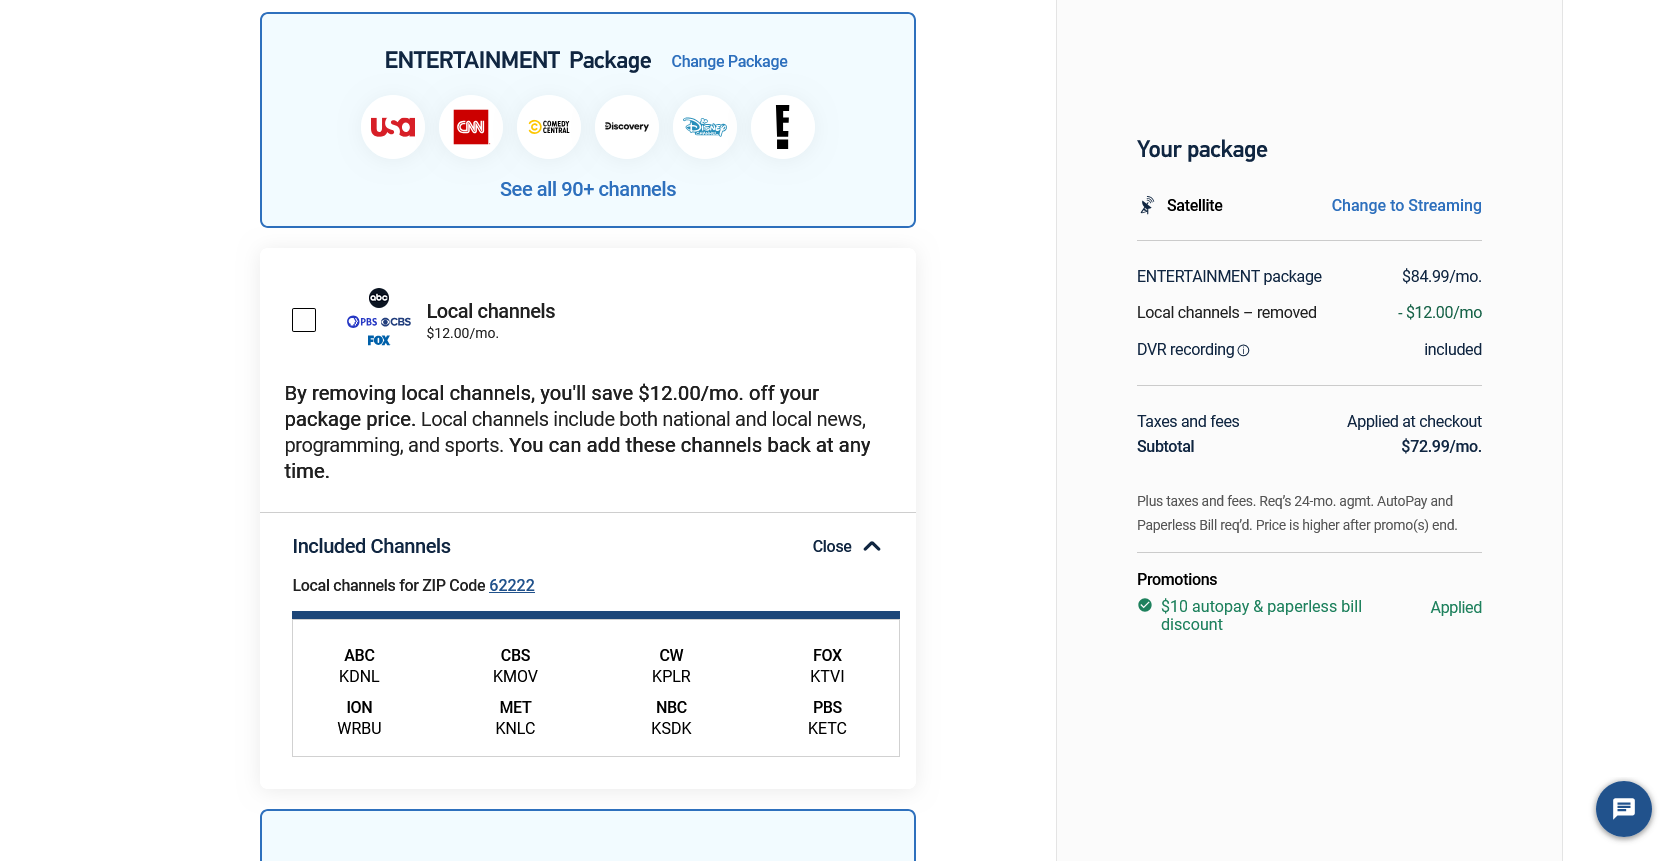Click the green promotion applied checkmark
This screenshot has width=1680, height=861.
click(1145, 605)
